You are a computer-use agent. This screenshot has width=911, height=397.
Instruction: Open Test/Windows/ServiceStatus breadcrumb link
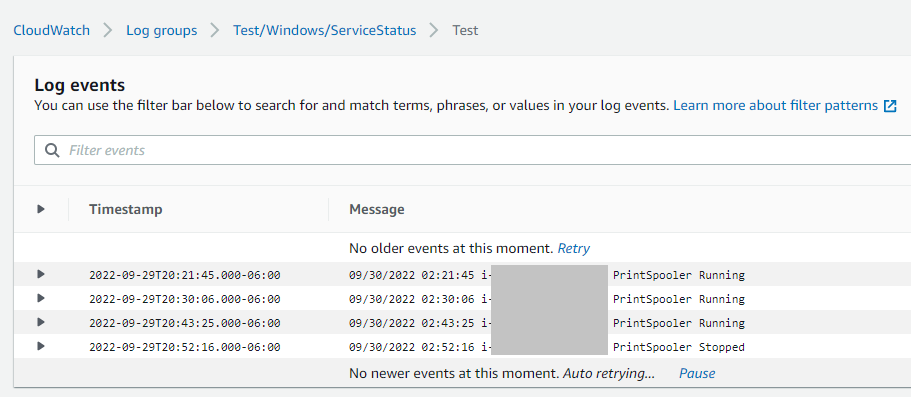pos(325,30)
